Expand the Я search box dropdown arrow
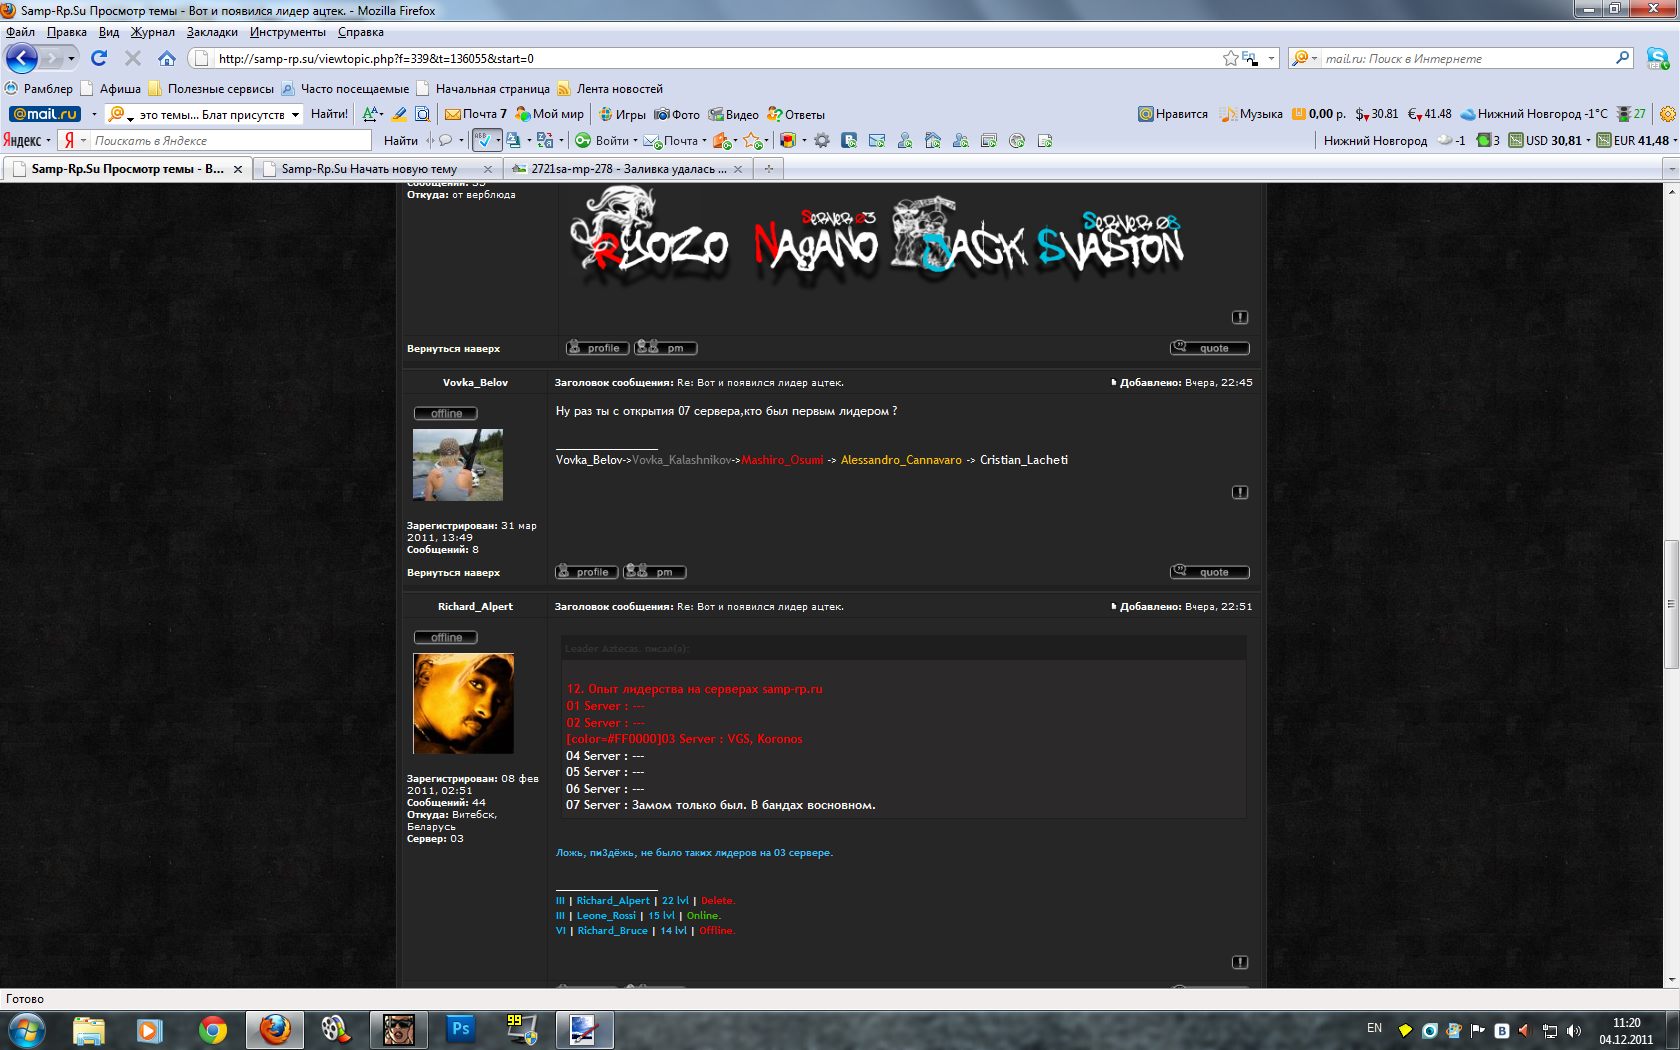 (x=83, y=141)
